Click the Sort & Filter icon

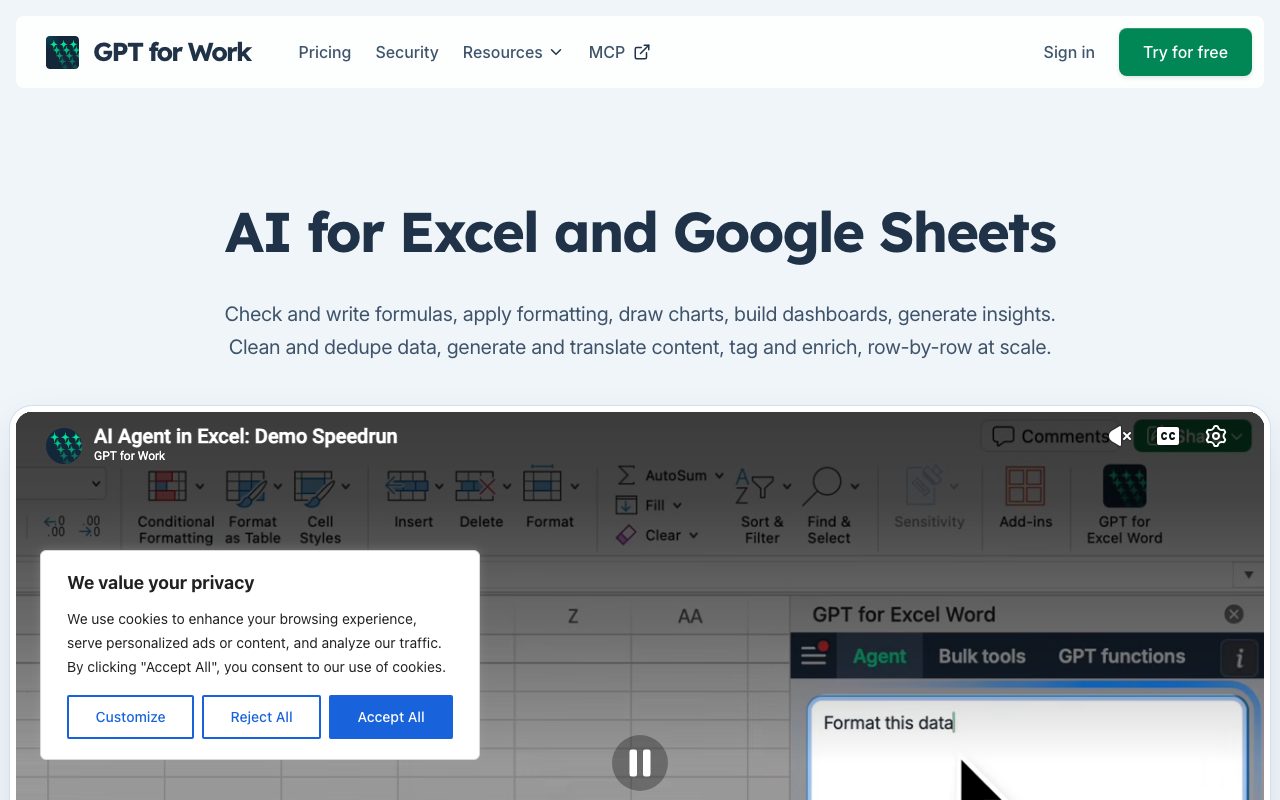[x=755, y=486]
